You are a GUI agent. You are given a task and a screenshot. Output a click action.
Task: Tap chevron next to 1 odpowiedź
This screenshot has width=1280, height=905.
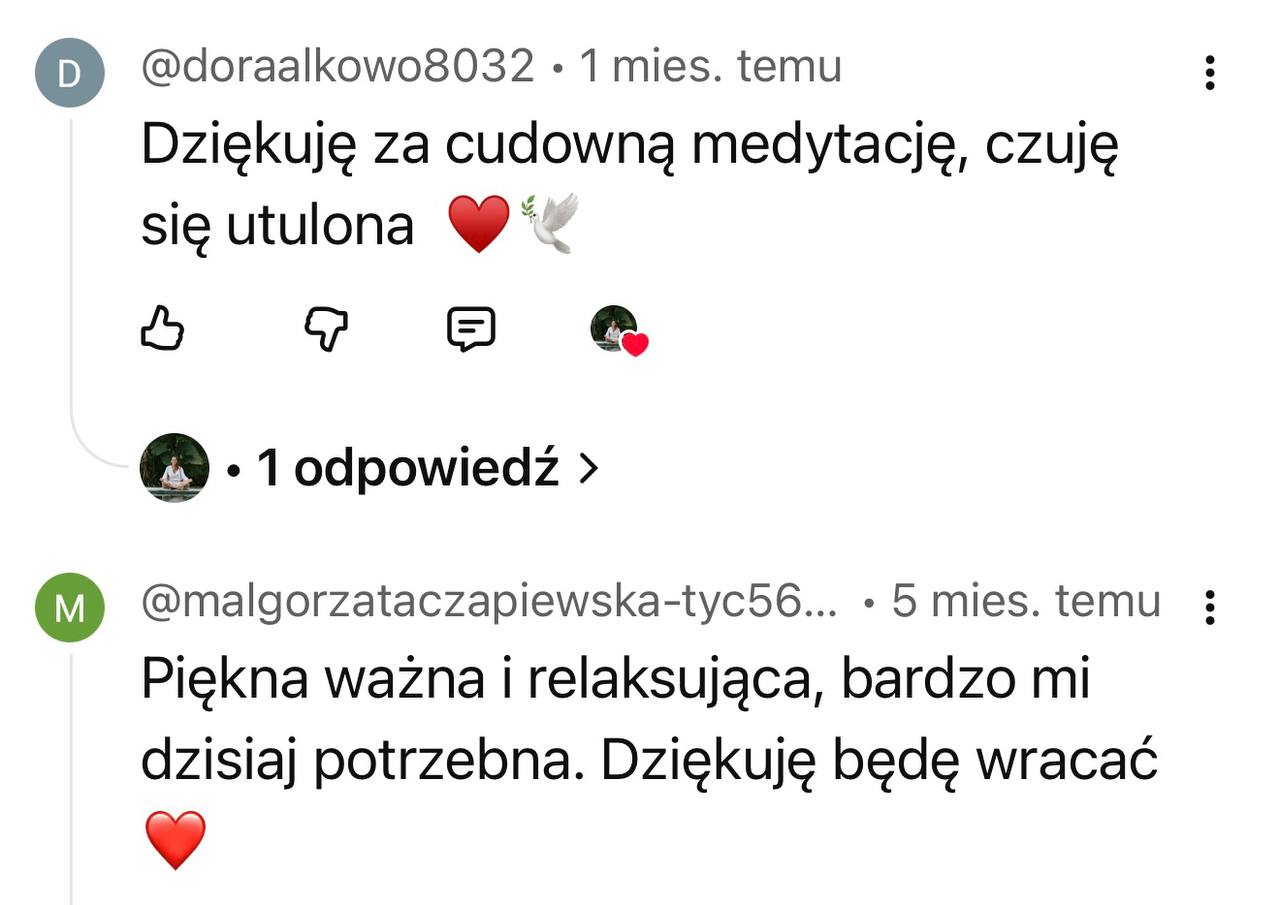coord(590,467)
